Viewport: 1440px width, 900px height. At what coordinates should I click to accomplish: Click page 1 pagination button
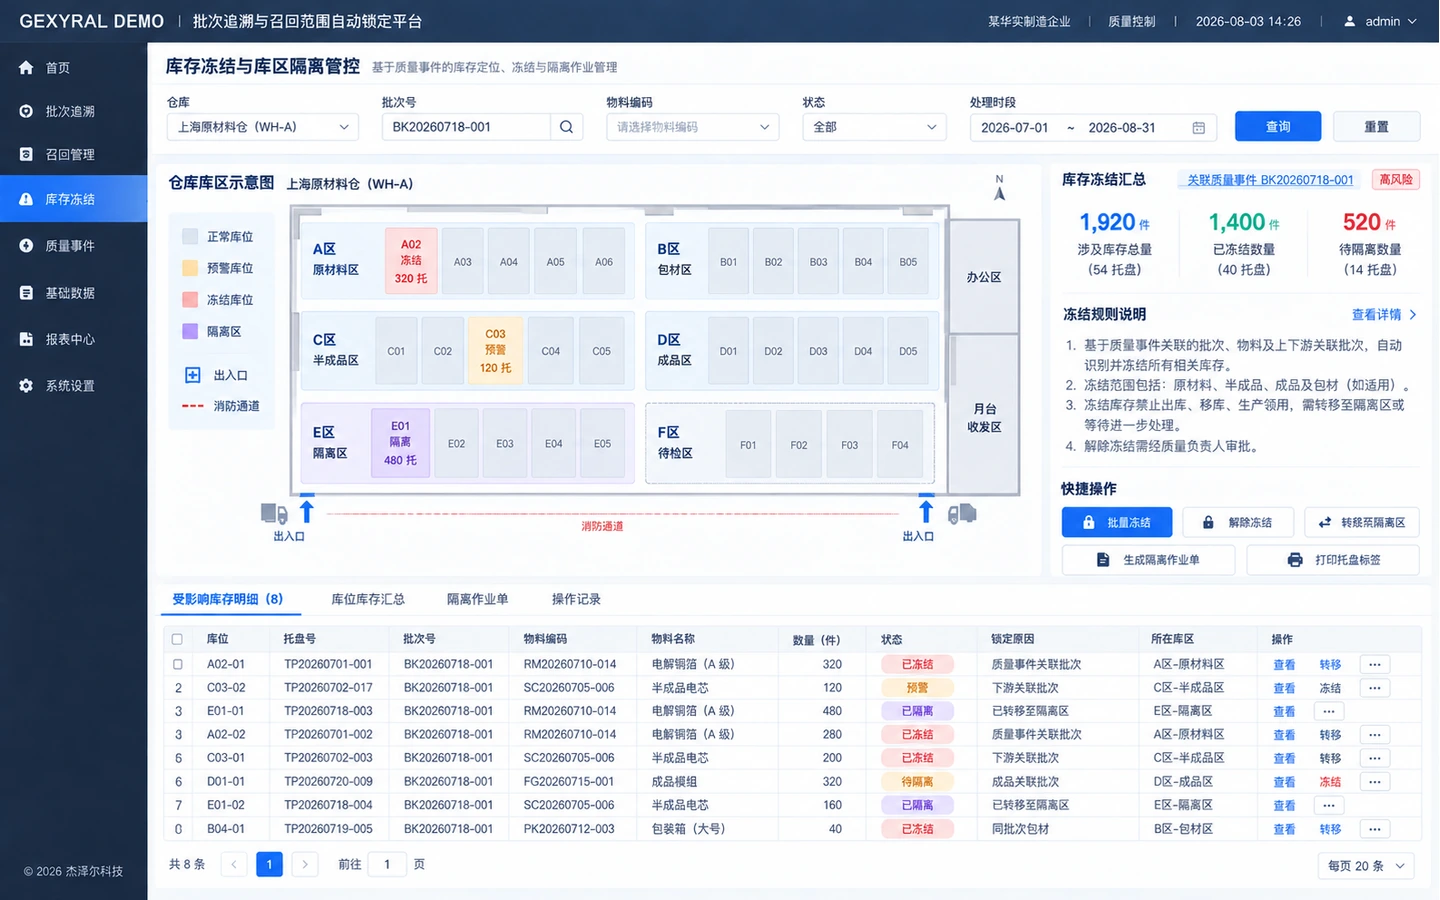(x=269, y=864)
